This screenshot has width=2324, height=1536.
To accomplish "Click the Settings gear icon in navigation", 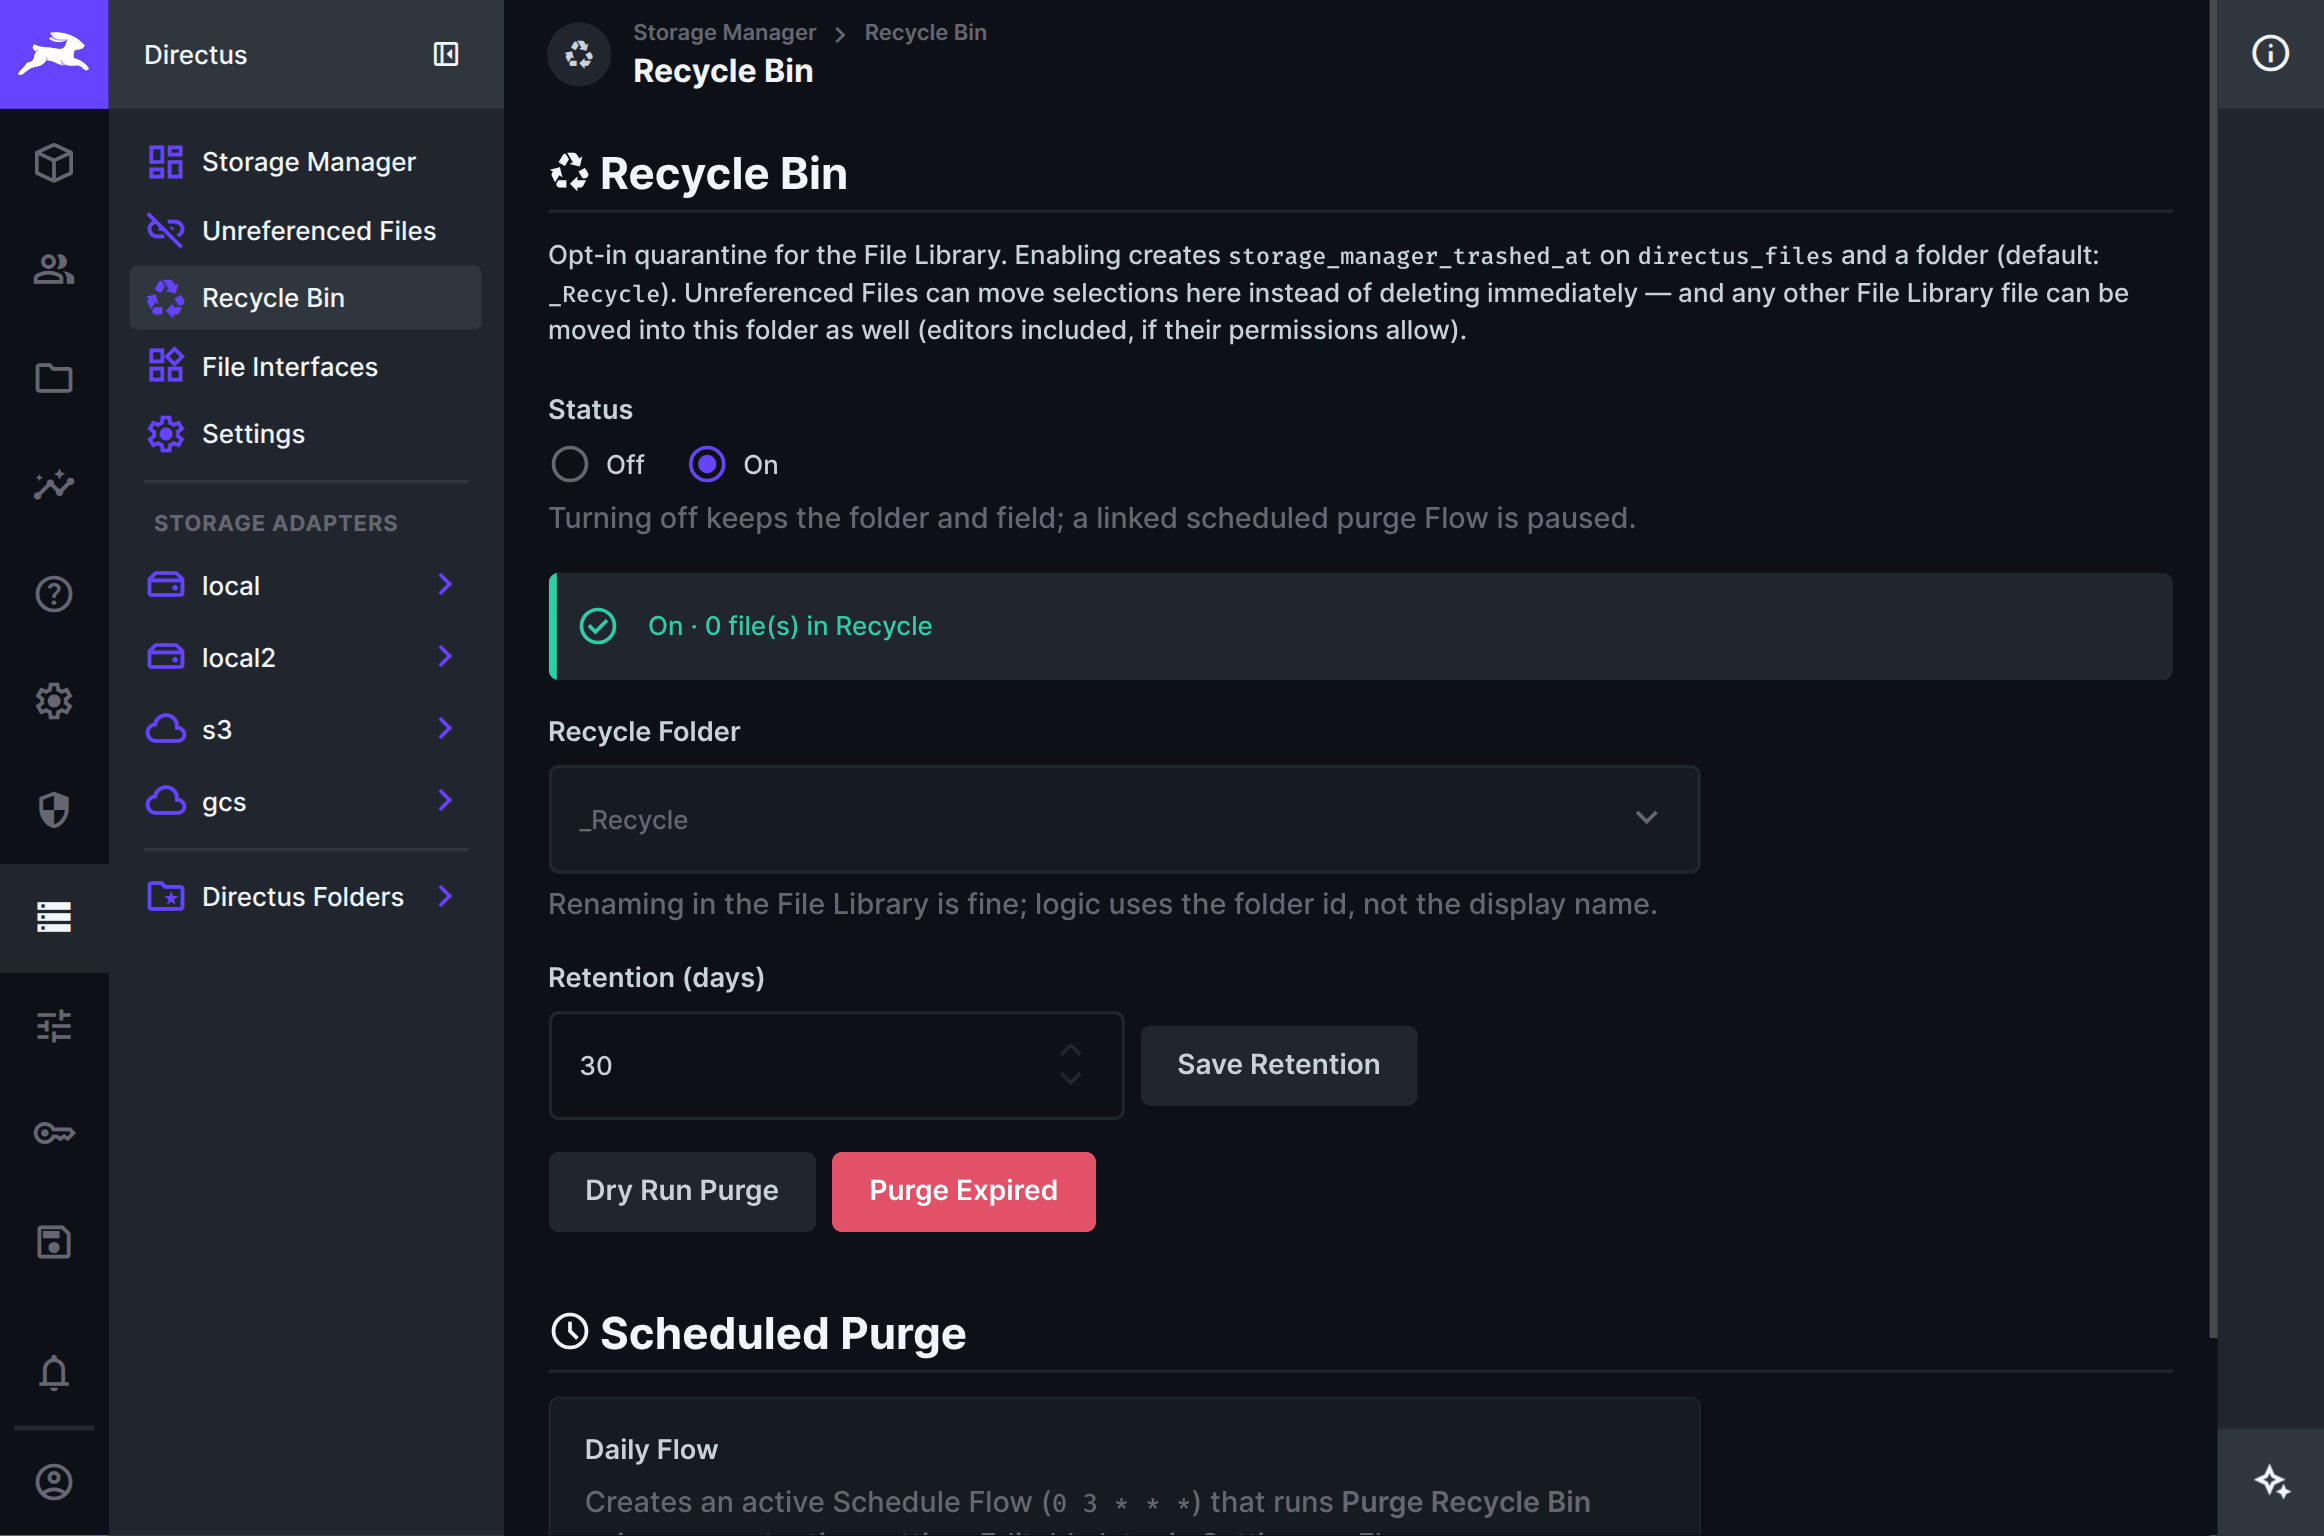I will tap(166, 434).
